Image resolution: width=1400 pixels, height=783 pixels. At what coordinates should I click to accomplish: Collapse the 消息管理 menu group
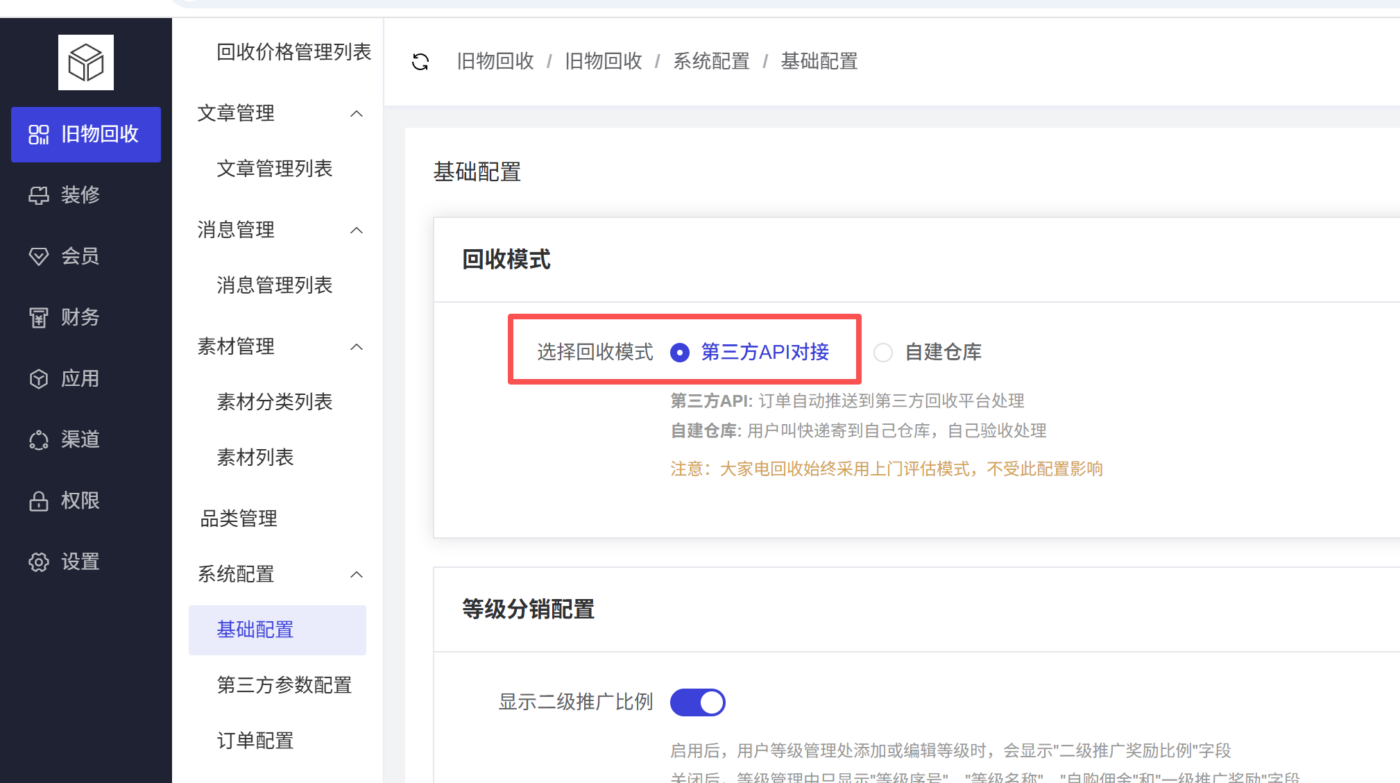[356, 229]
